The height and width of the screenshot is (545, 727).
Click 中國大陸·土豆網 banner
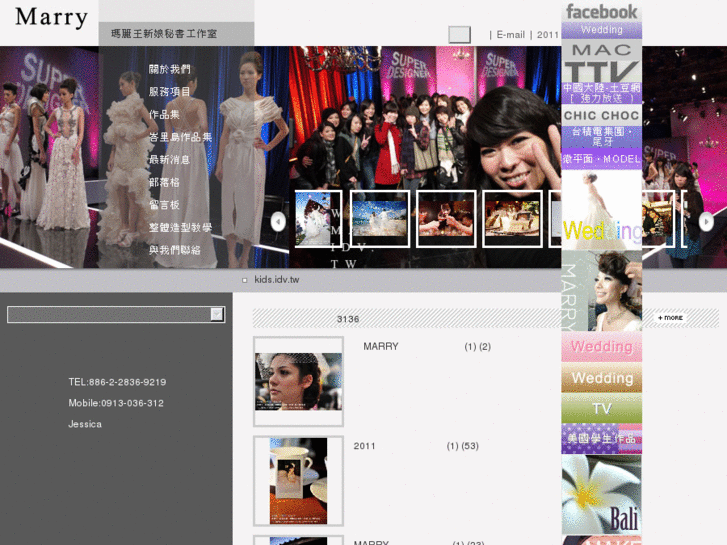coord(601,93)
